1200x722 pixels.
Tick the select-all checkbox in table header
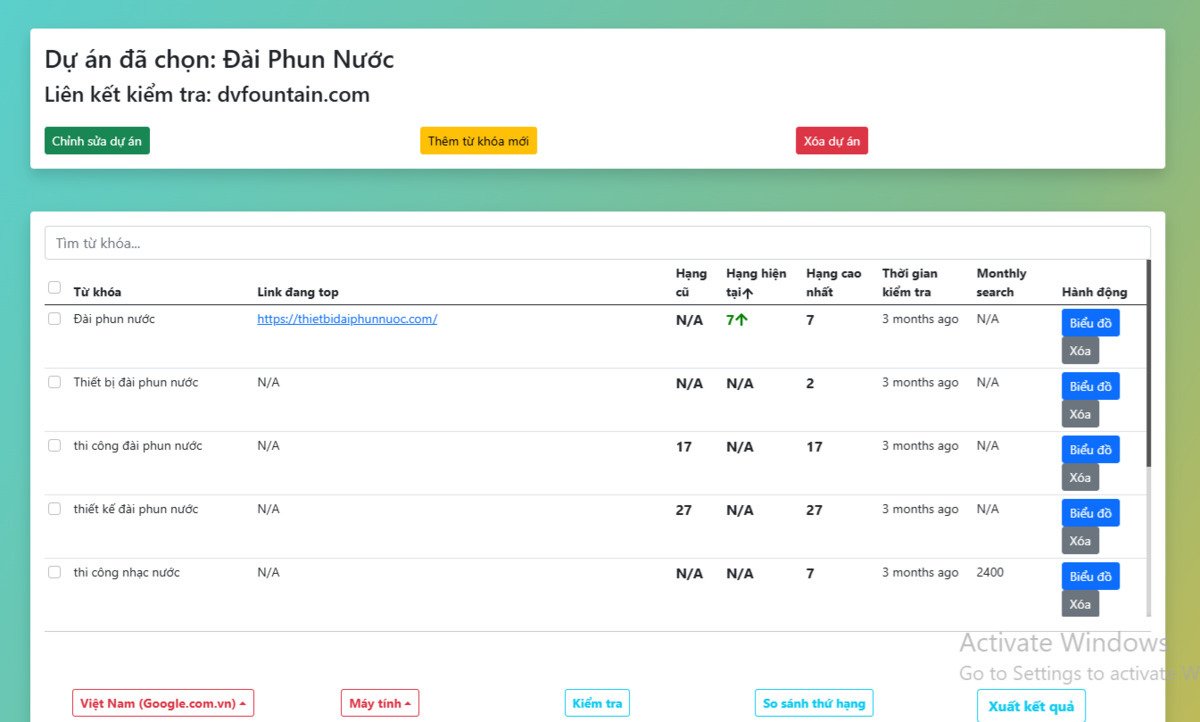coord(55,288)
